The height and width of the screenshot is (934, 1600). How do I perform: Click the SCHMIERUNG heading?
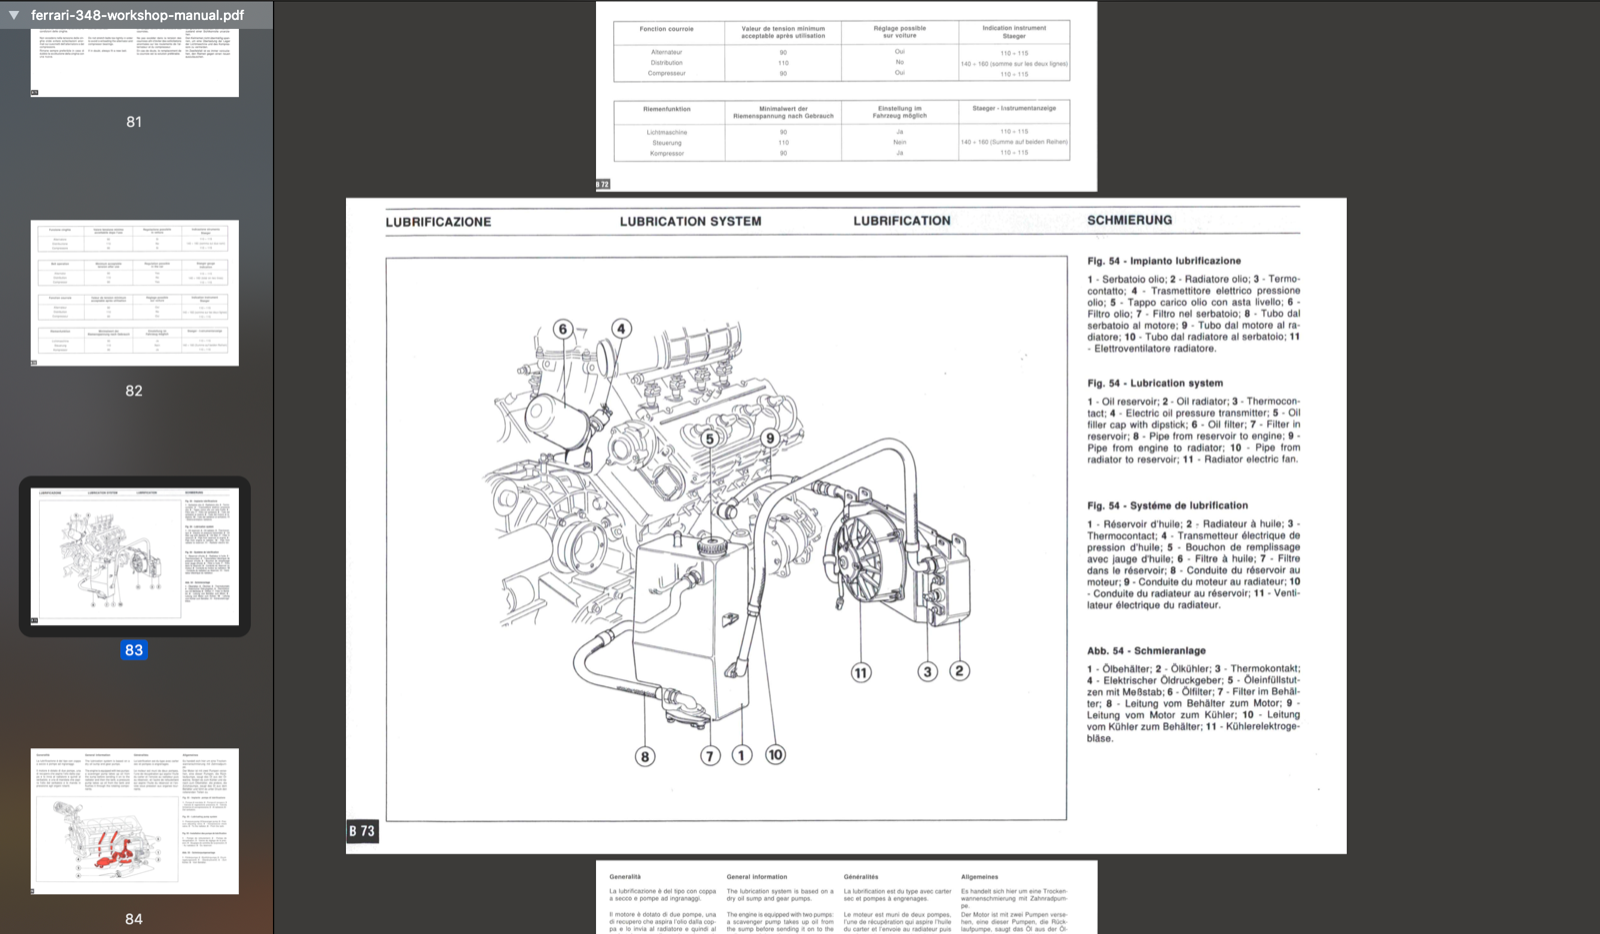coord(1129,220)
